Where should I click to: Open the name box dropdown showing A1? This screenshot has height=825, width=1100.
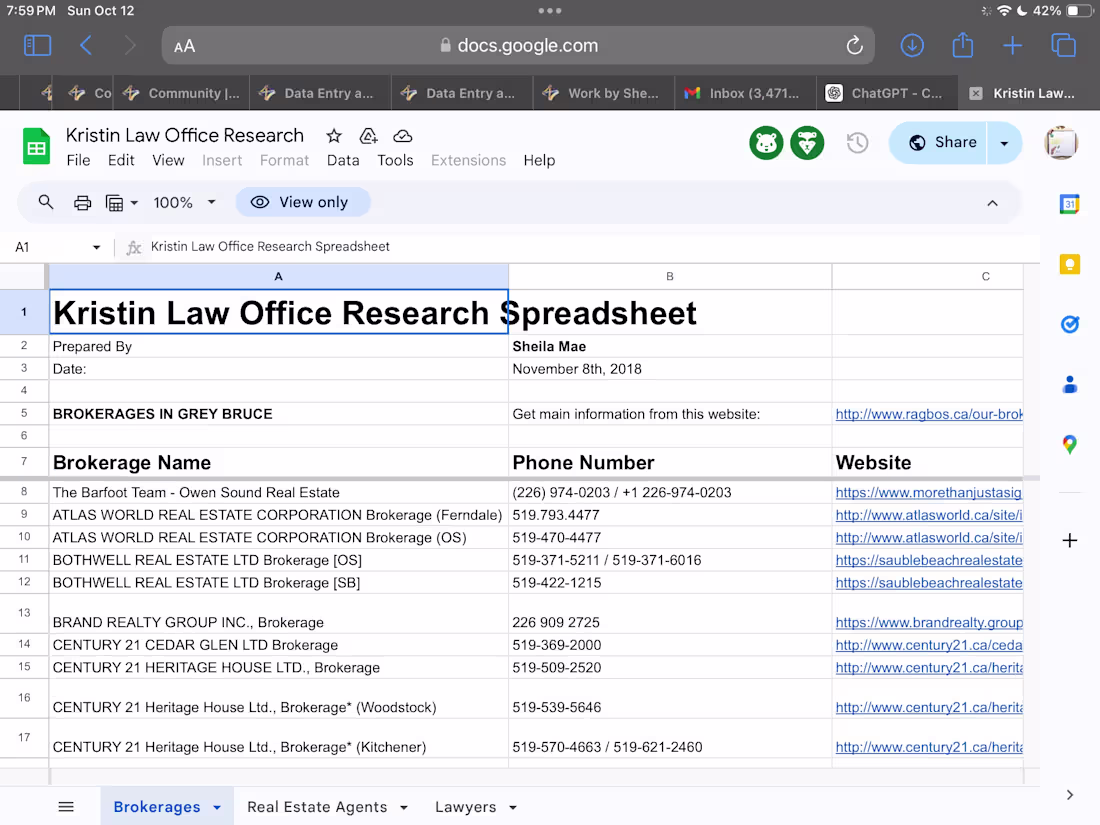(96, 247)
